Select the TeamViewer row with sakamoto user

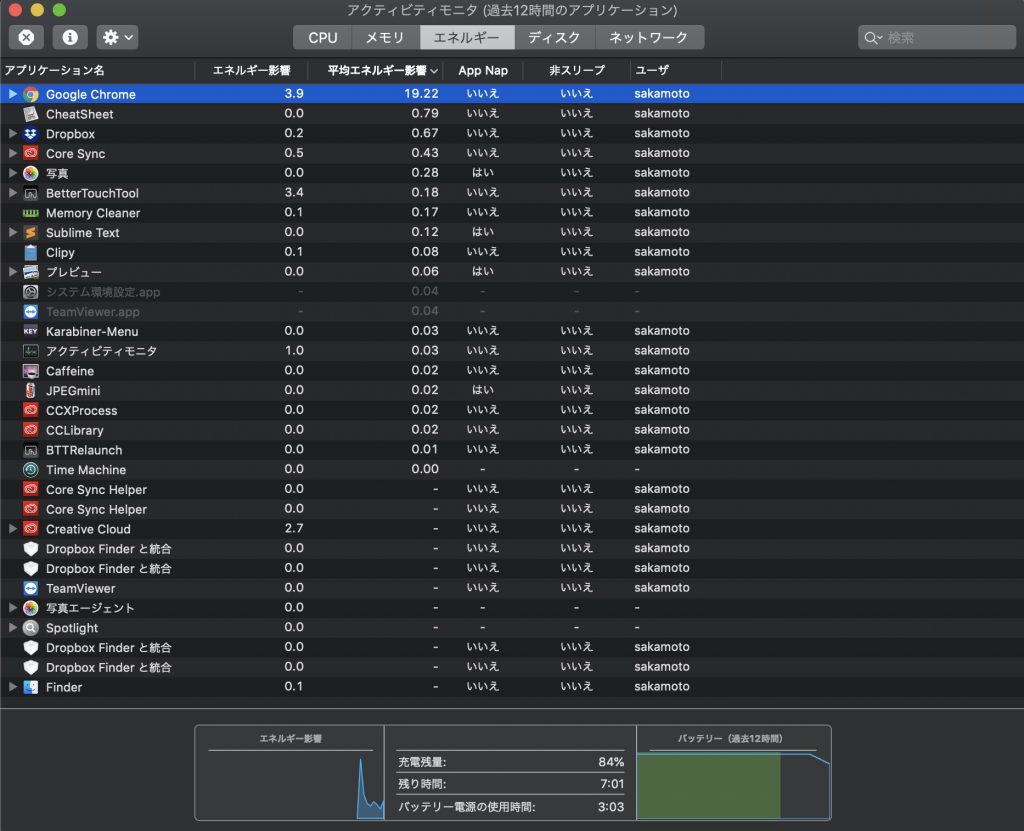[512, 588]
